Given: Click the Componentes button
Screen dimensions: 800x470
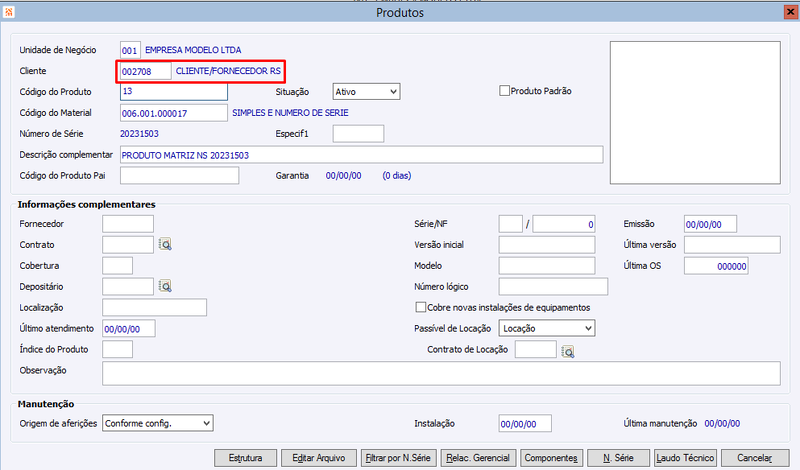Looking at the screenshot, I should point(551,458).
